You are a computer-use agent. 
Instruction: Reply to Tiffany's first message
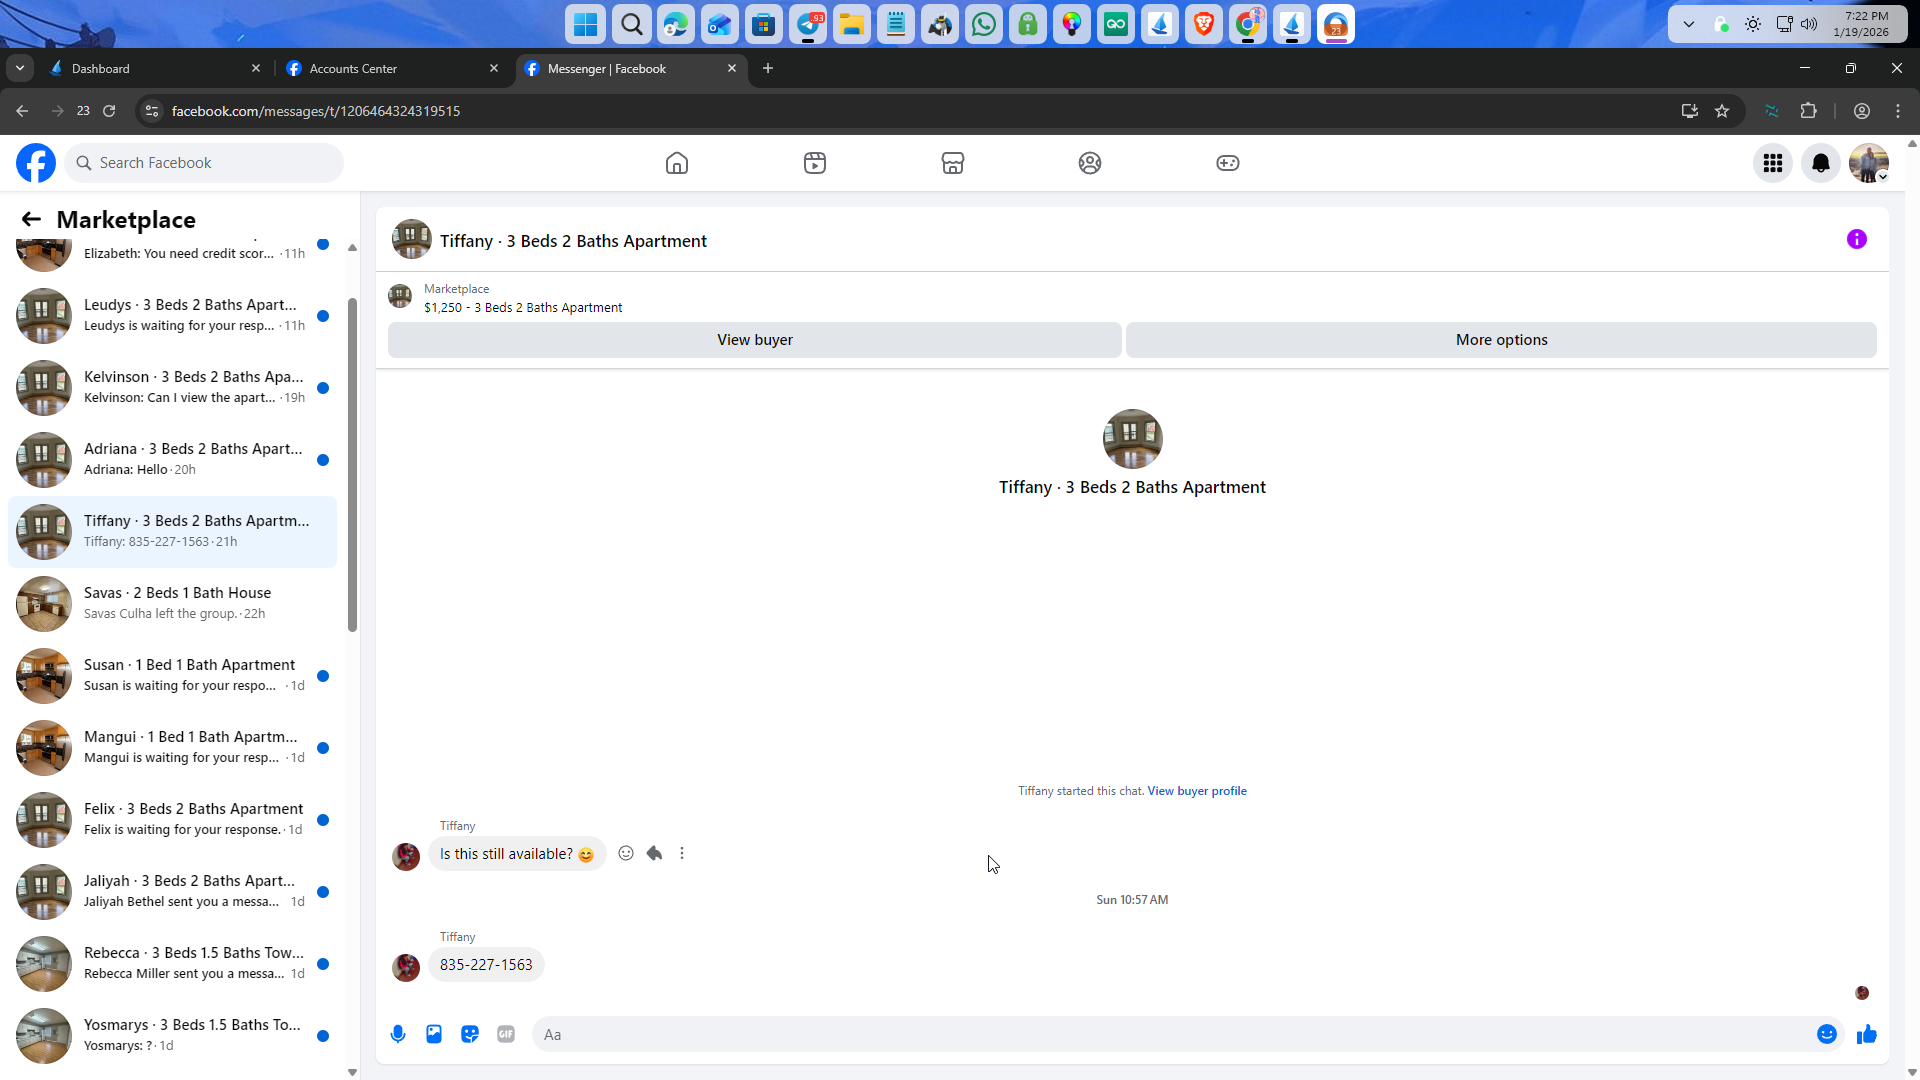(654, 853)
